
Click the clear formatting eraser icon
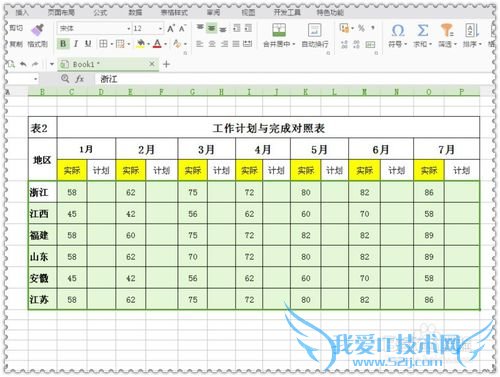[x=177, y=44]
